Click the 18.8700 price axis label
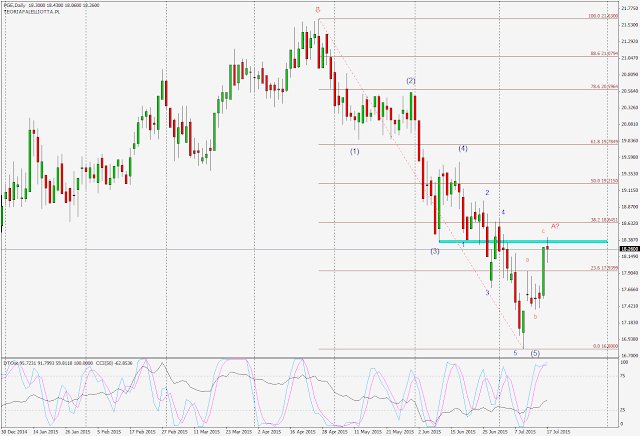640x436 pixels. coord(629,207)
